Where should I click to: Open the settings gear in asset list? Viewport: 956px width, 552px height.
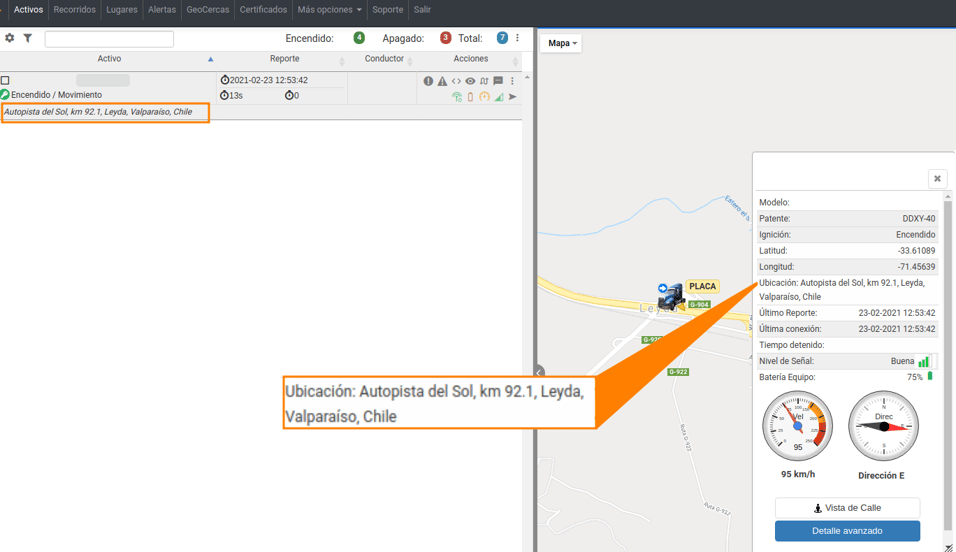click(x=10, y=38)
